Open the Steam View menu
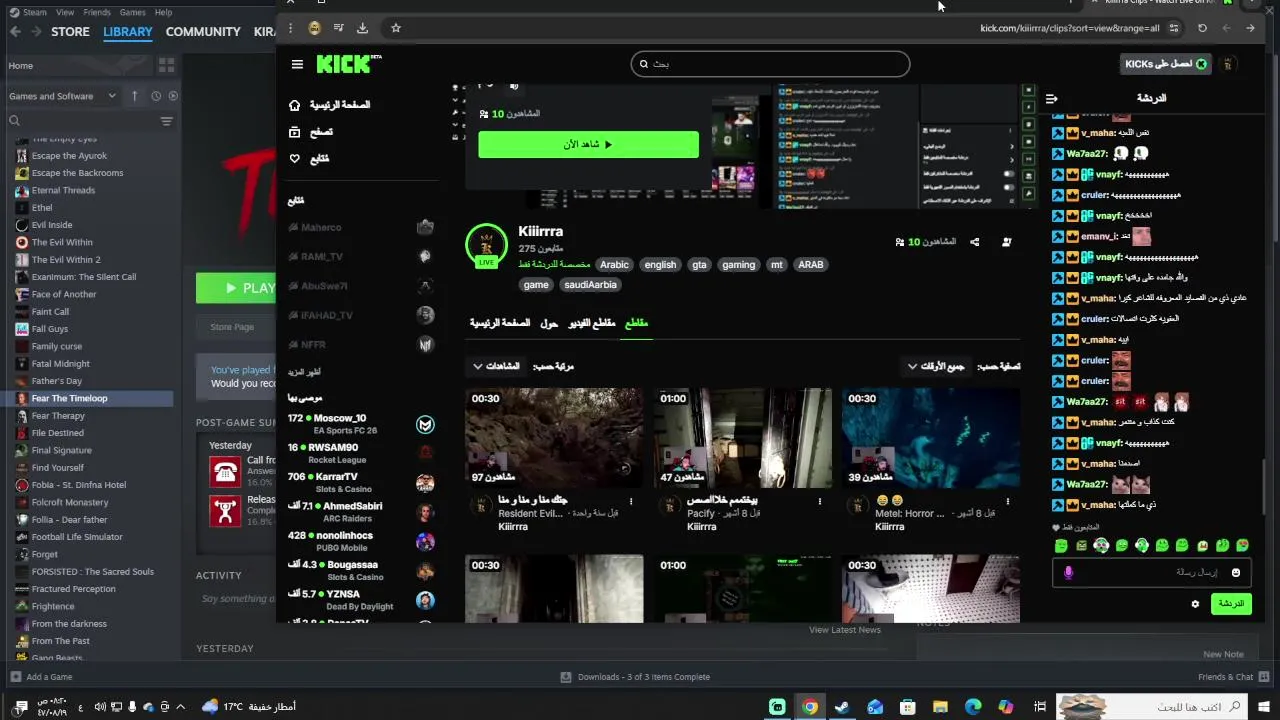This screenshot has width=1280, height=720. [x=65, y=12]
